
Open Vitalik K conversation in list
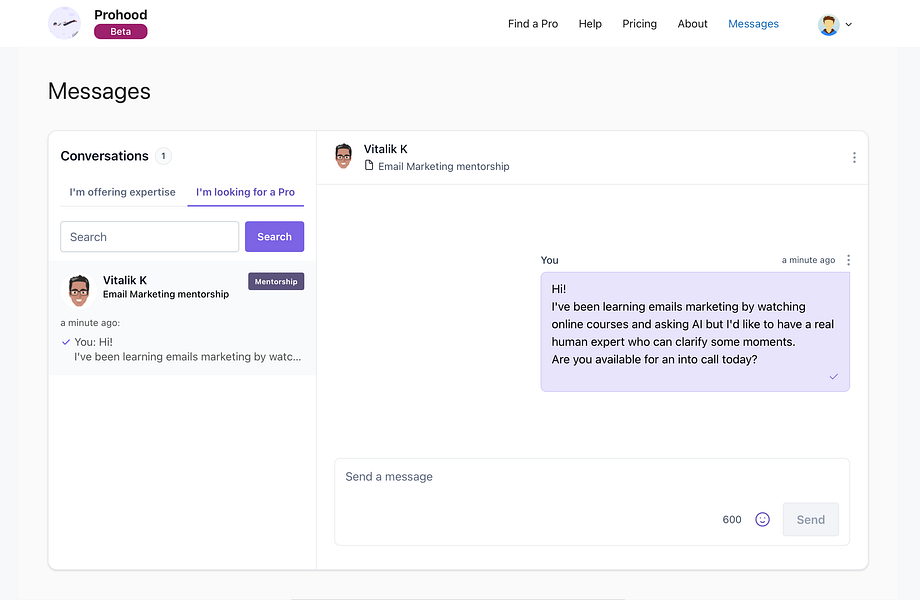point(182,318)
